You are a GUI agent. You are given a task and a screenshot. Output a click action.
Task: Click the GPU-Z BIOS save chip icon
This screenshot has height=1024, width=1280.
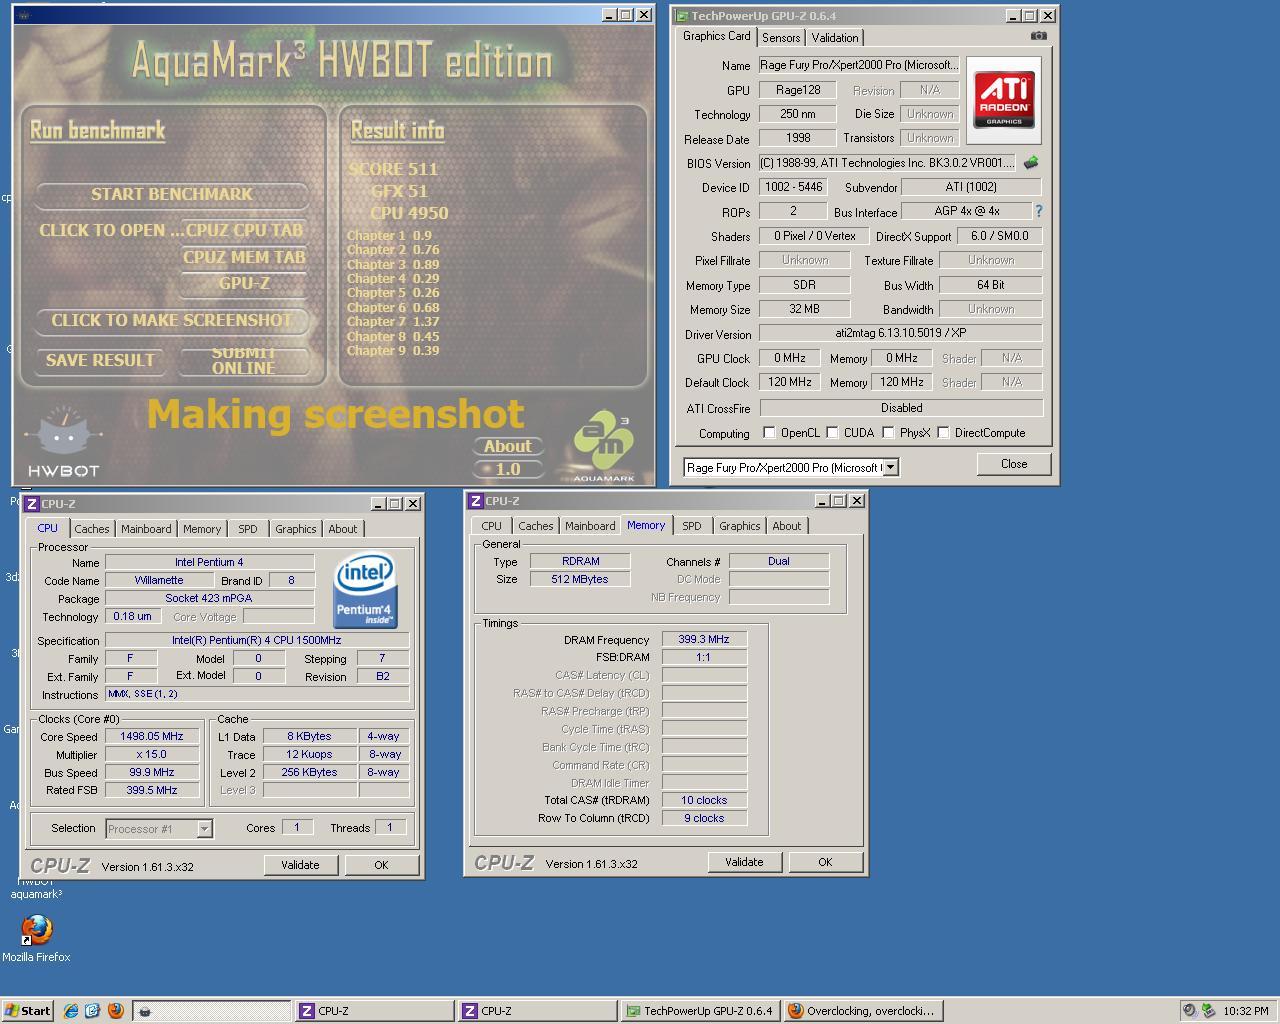tap(1031, 162)
